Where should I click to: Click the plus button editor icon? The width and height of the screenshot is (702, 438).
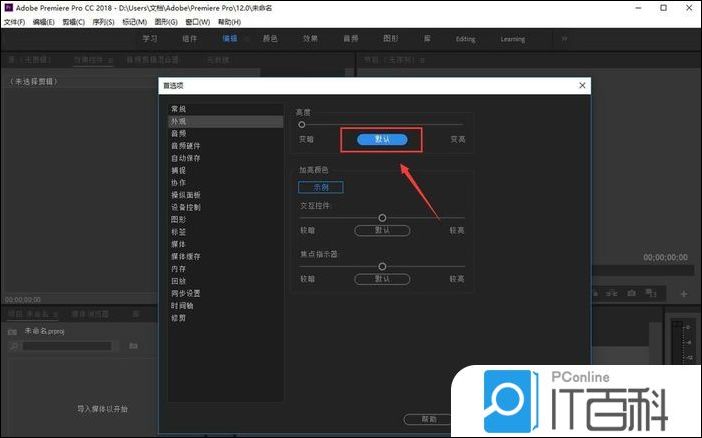click(x=684, y=294)
